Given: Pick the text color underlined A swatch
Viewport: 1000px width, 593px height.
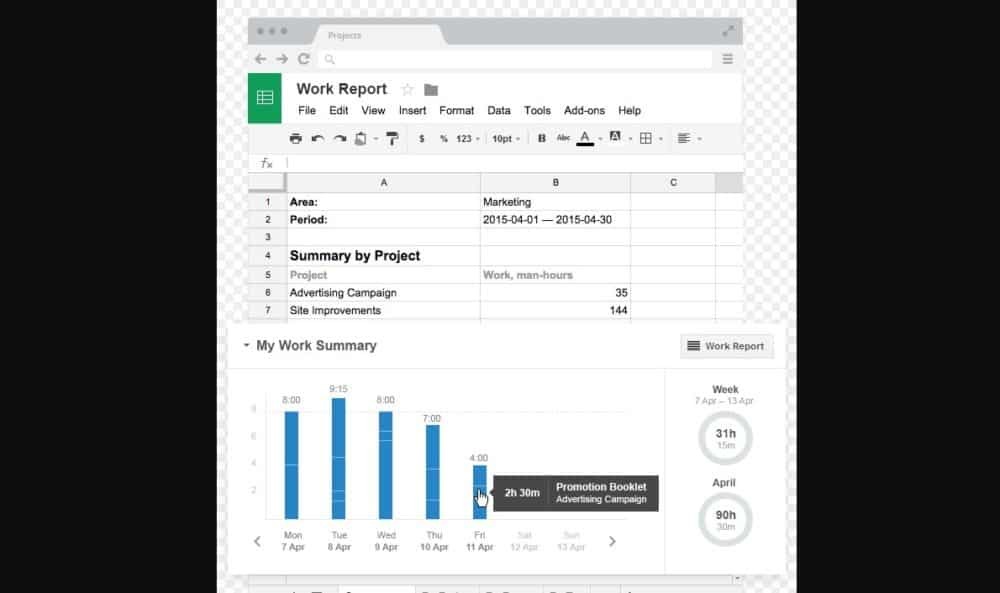Looking at the screenshot, I should point(585,139).
